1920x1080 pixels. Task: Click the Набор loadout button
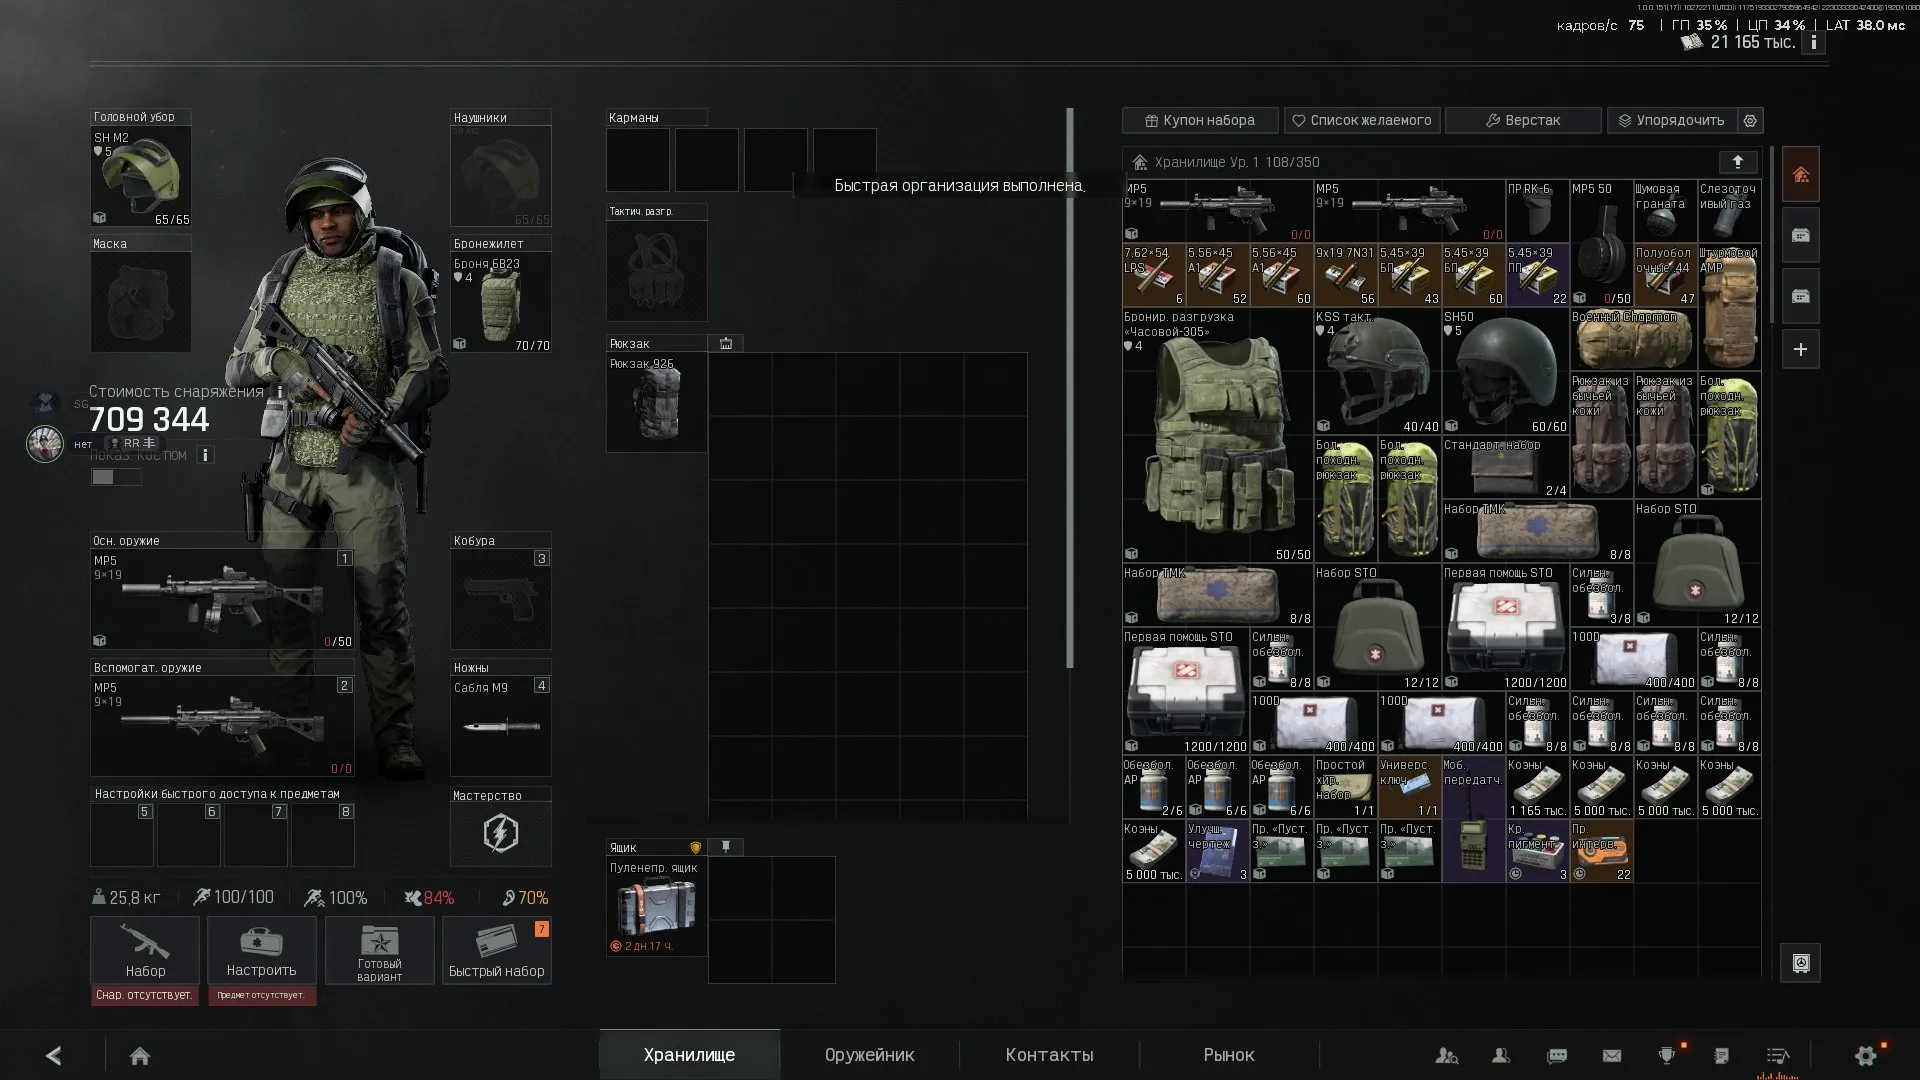tap(145, 951)
